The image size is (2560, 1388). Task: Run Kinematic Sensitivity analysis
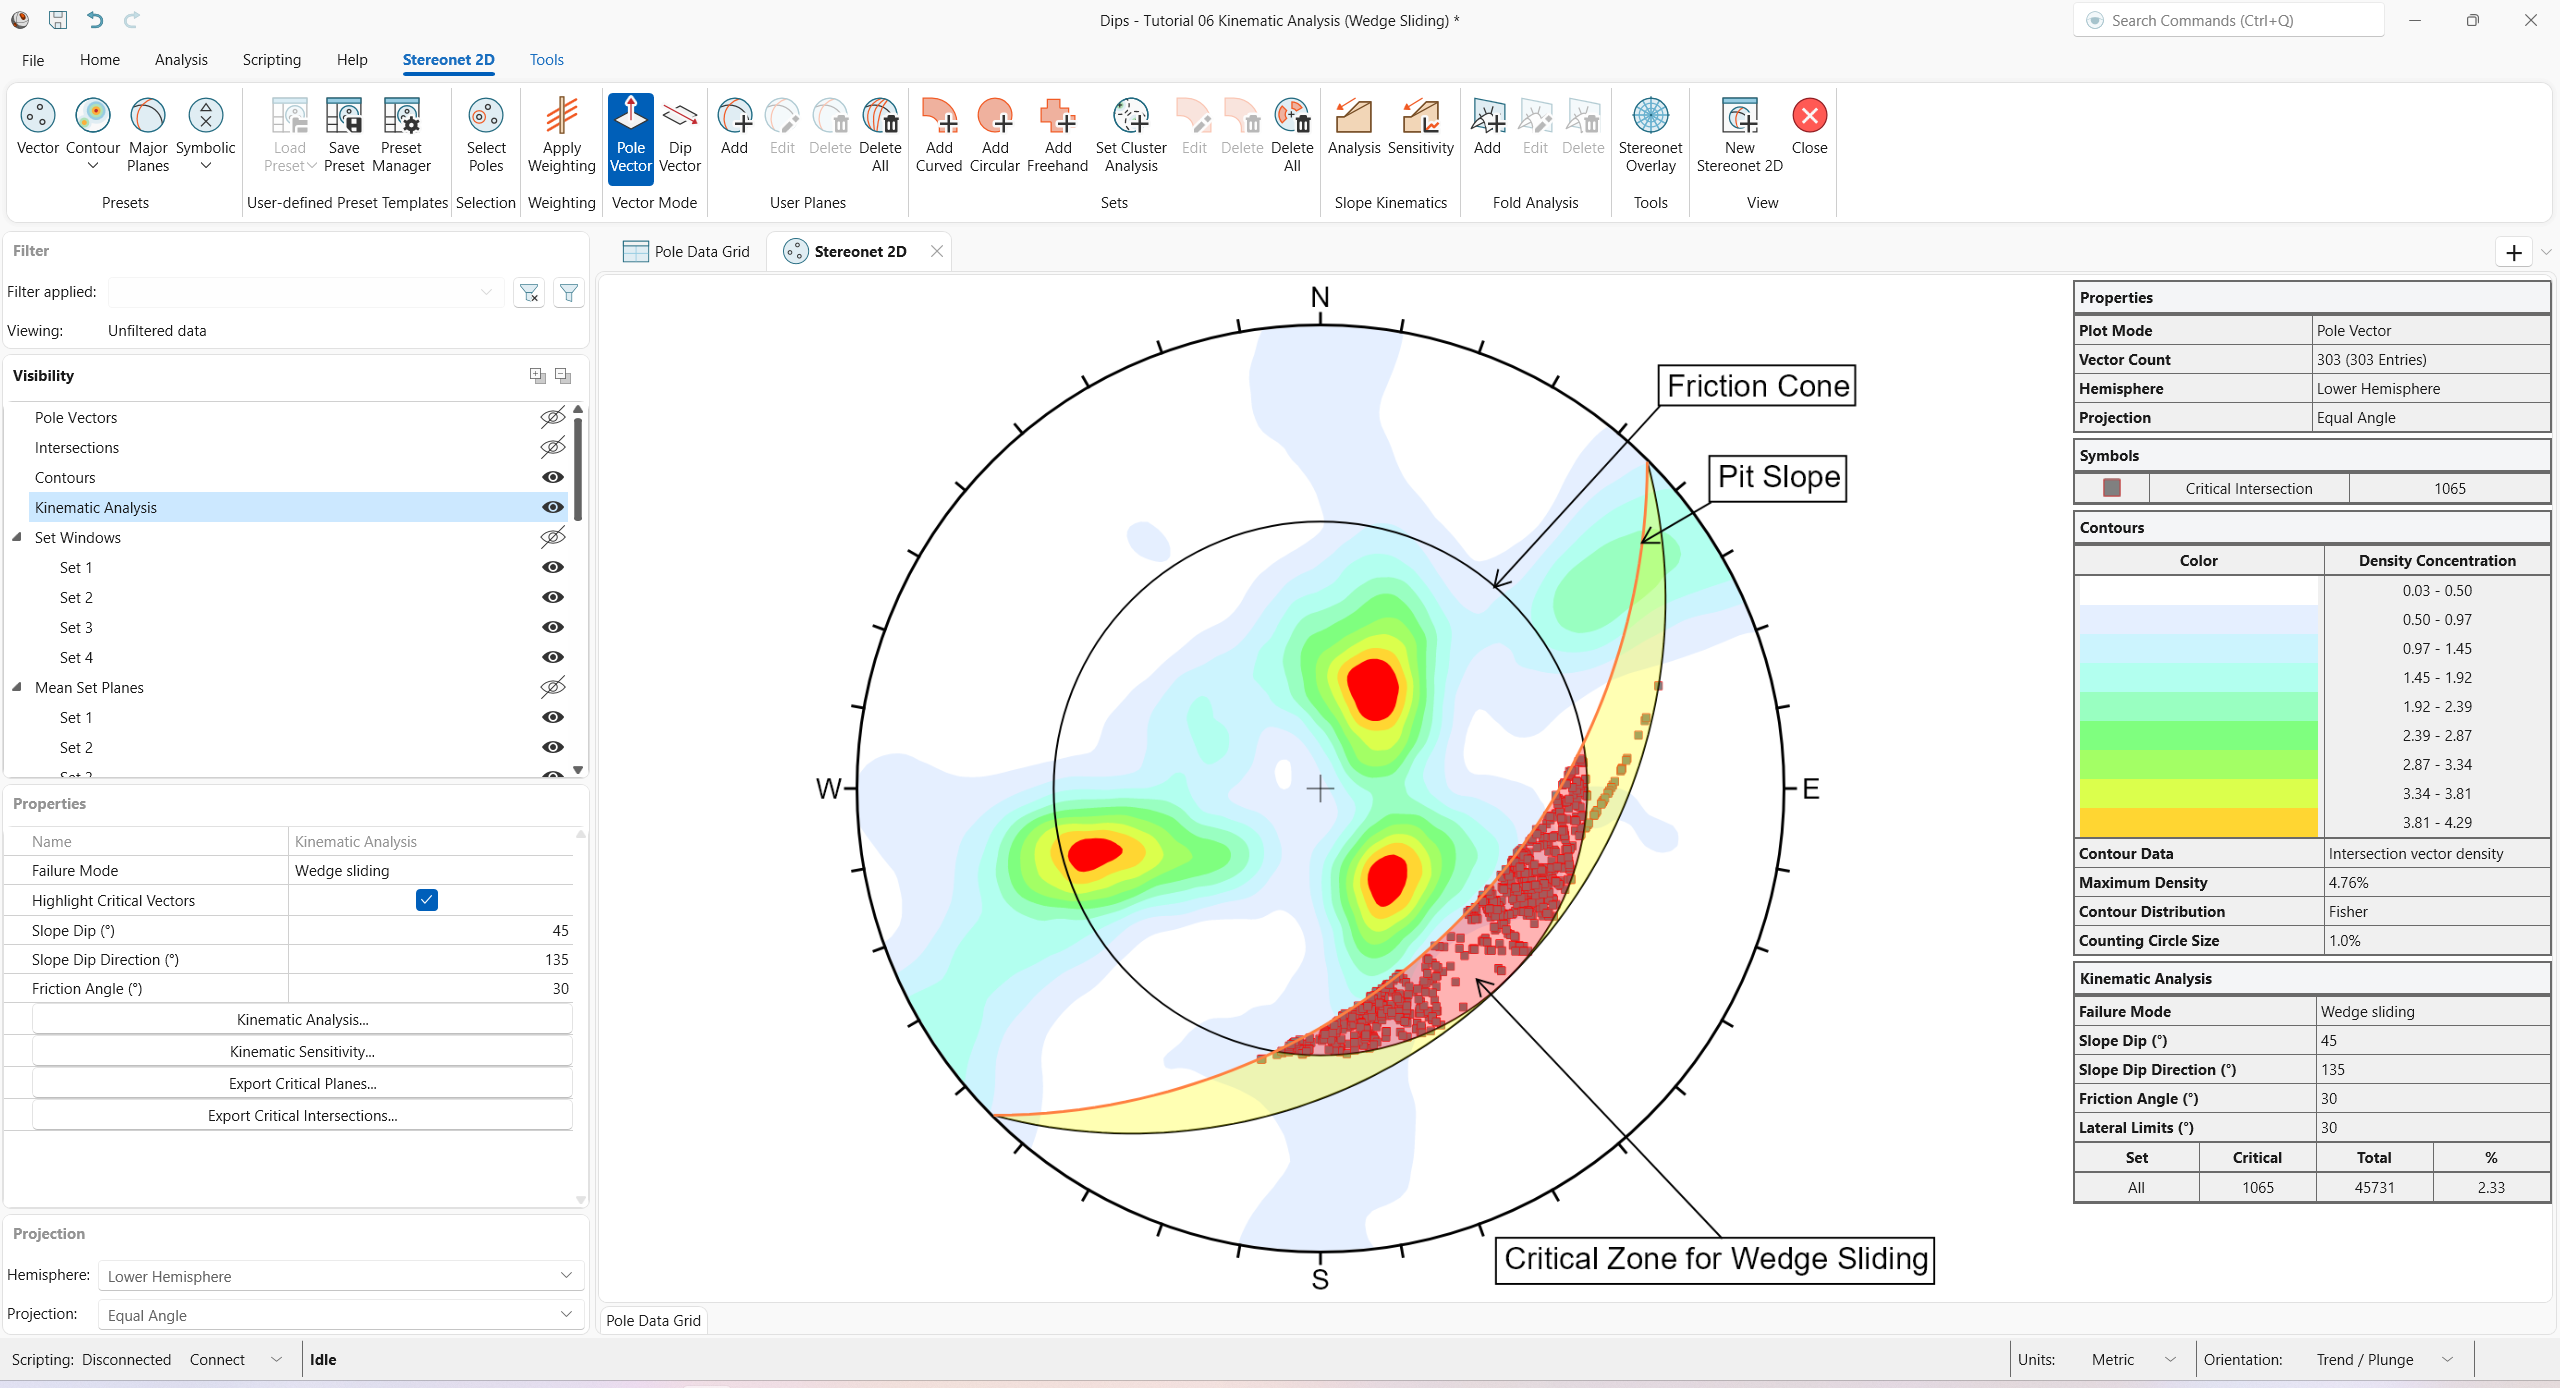pos(301,1051)
